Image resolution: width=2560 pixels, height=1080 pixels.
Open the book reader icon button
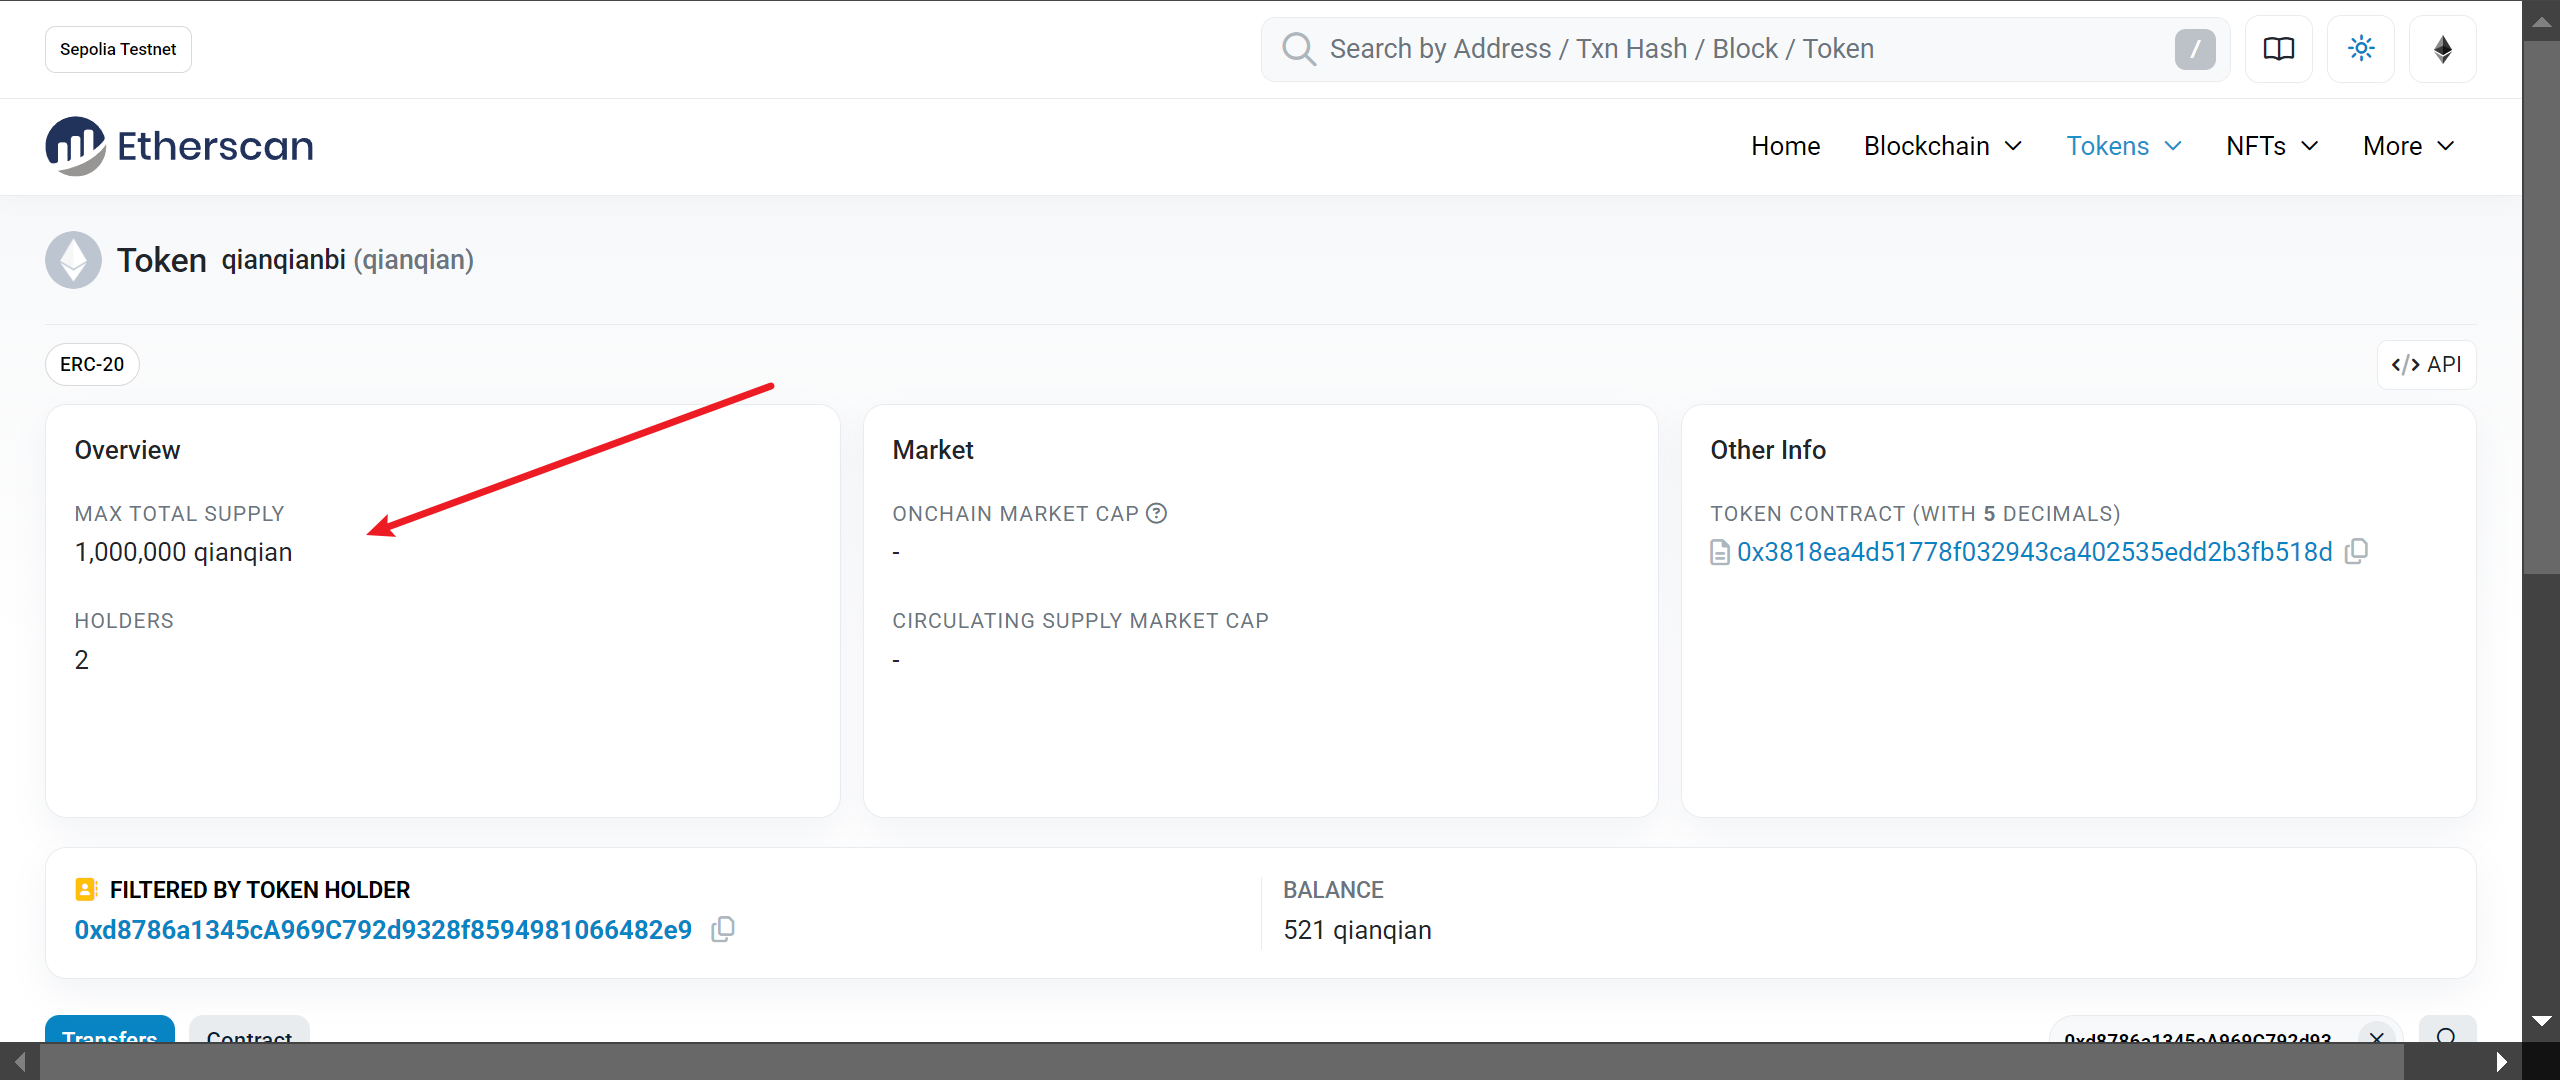coord(2278,49)
